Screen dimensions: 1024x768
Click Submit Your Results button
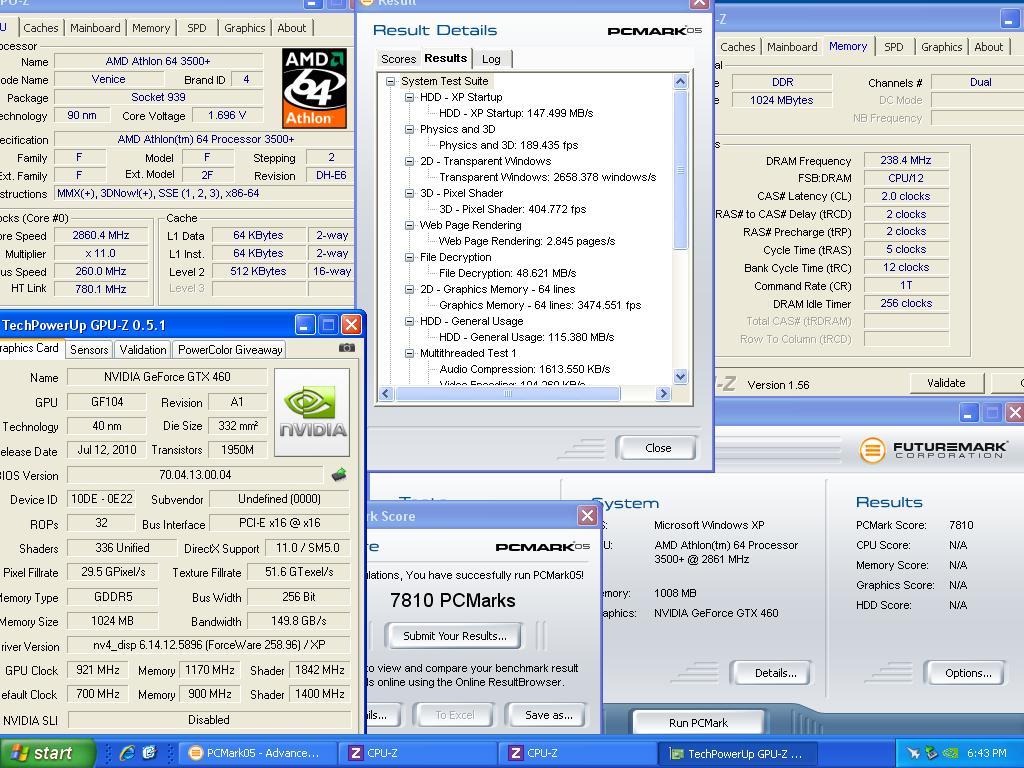(455, 635)
